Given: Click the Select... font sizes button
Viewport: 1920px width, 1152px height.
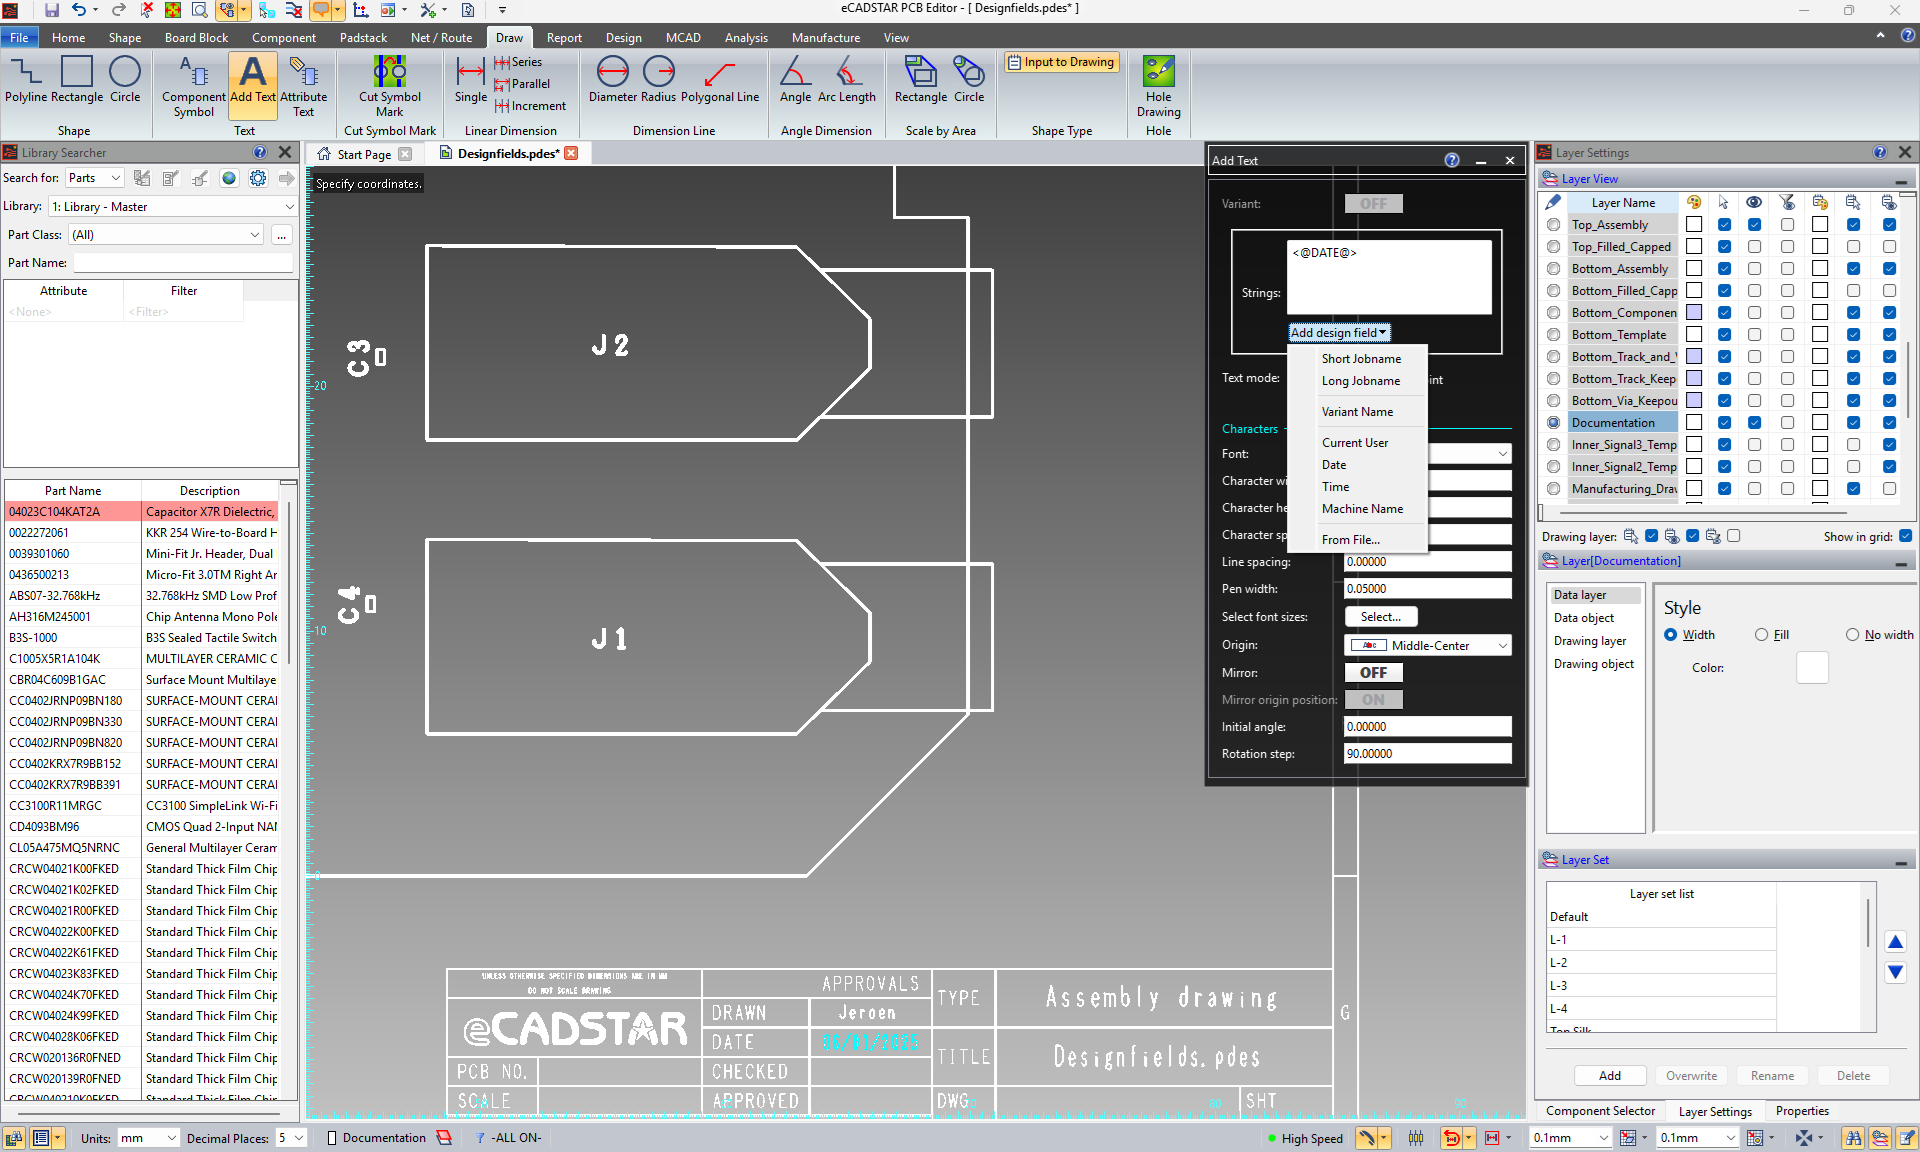Looking at the screenshot, I should click(1381, 618).
